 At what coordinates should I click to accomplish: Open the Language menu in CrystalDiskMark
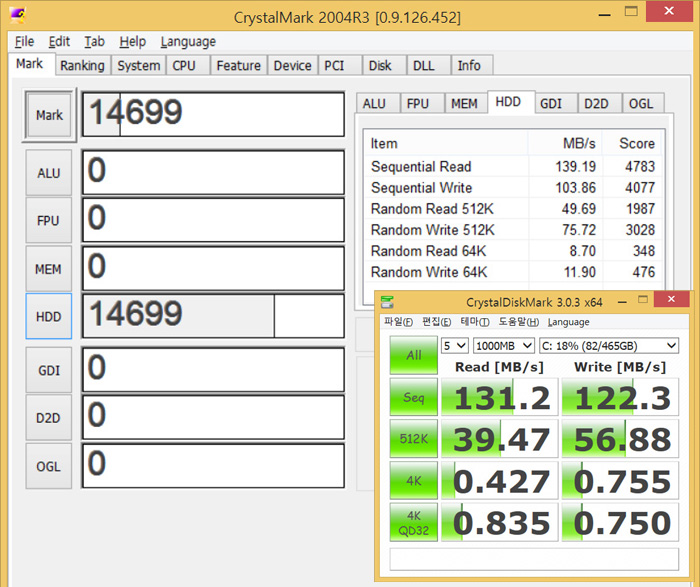(x=568, y=322)
